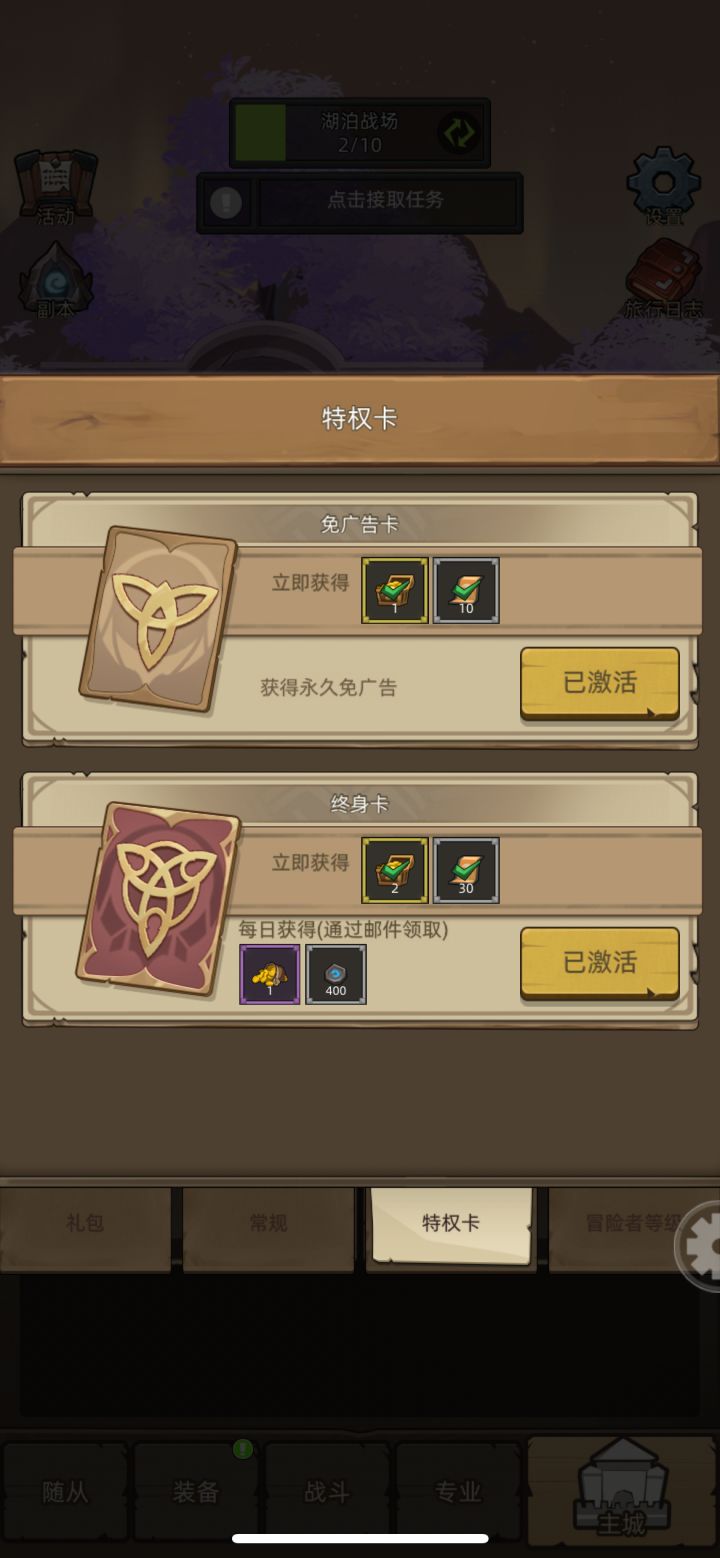The width and height of the screenshot is (720, 1558).
Task: Tap the 点击接取任务 quest bar
Action: tap(386, 203)
